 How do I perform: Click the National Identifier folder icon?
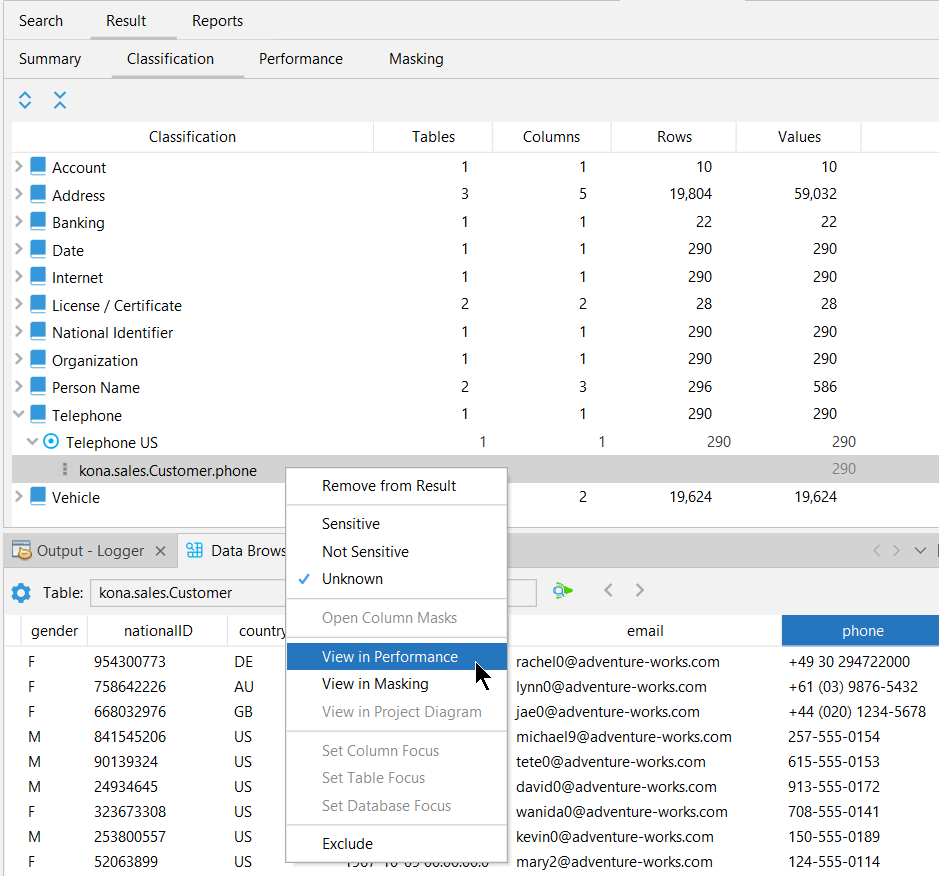tap(38, 331)
